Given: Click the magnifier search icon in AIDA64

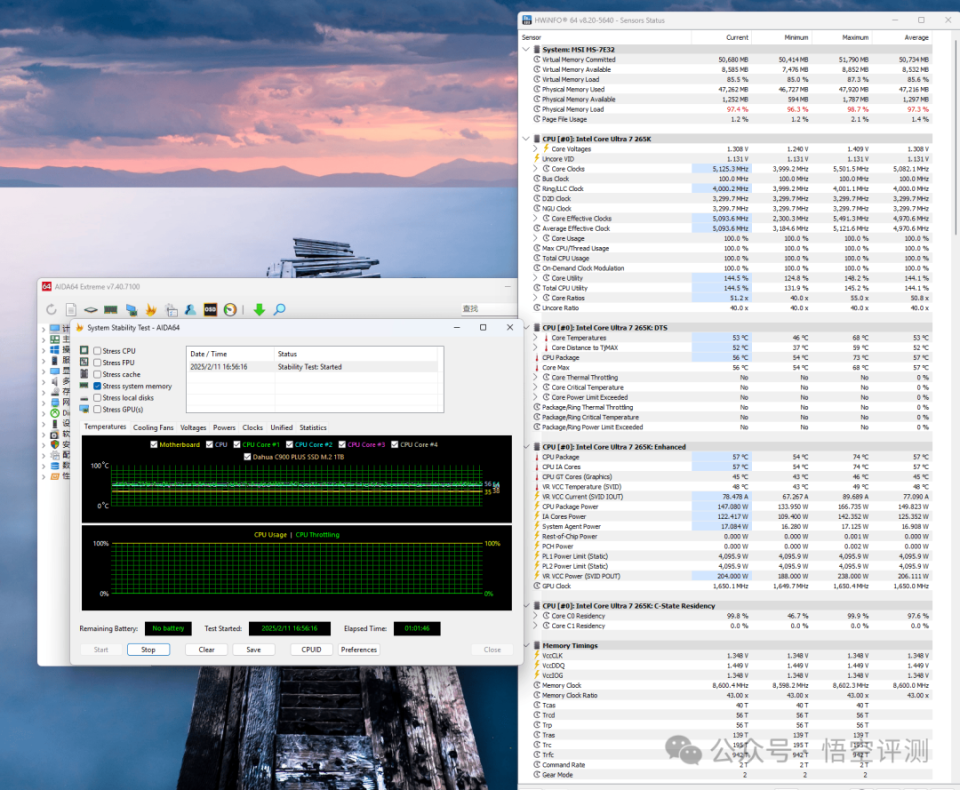Looking at the screenshot, I should (279, 310).
